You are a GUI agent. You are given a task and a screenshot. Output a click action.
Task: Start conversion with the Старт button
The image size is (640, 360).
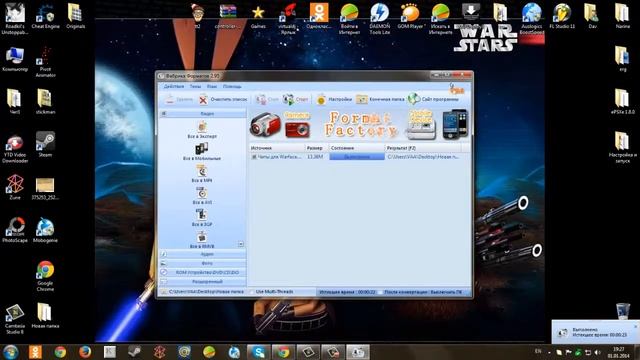coord(296,99)
